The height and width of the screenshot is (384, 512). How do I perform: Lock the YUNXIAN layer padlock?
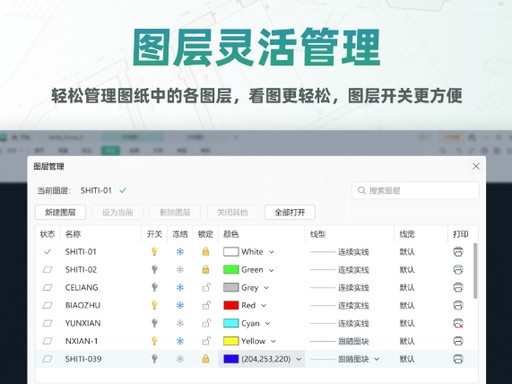[x=206, y=323]
